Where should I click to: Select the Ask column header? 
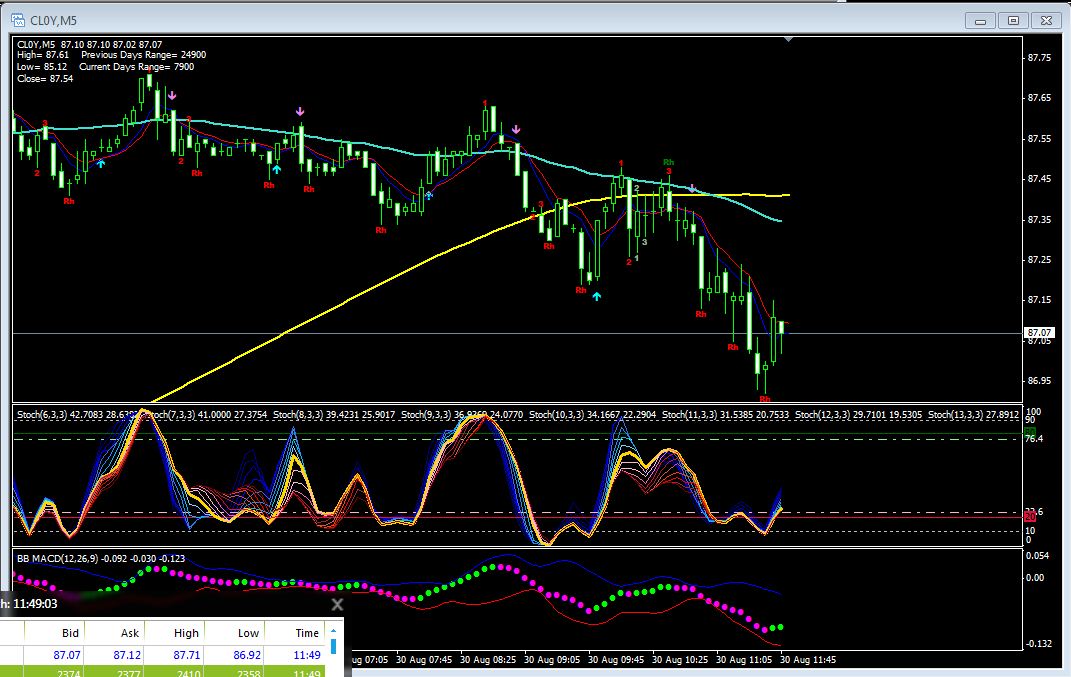130,633
